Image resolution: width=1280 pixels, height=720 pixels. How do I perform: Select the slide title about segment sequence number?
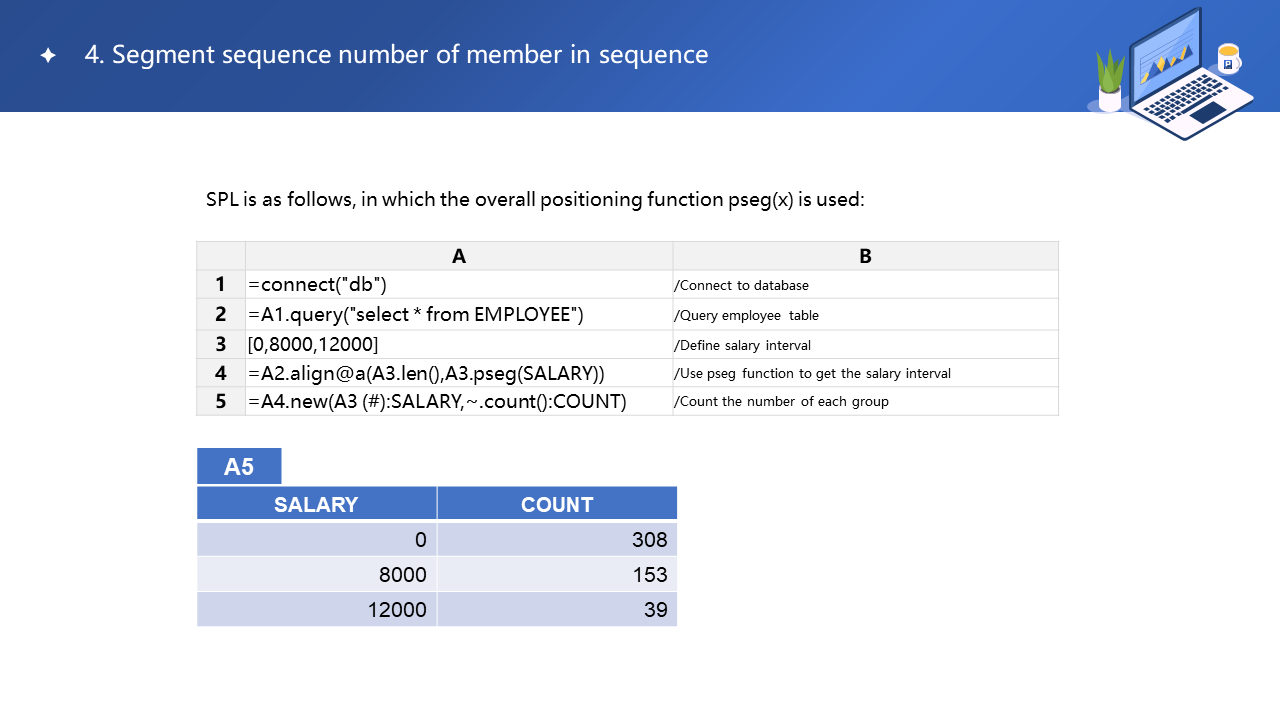pyautogui.click(x=396, y=55)
